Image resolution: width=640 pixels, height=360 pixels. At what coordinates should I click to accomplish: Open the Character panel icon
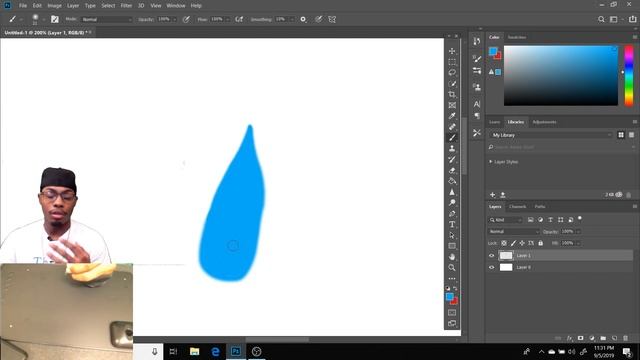[x=476, y=104]
